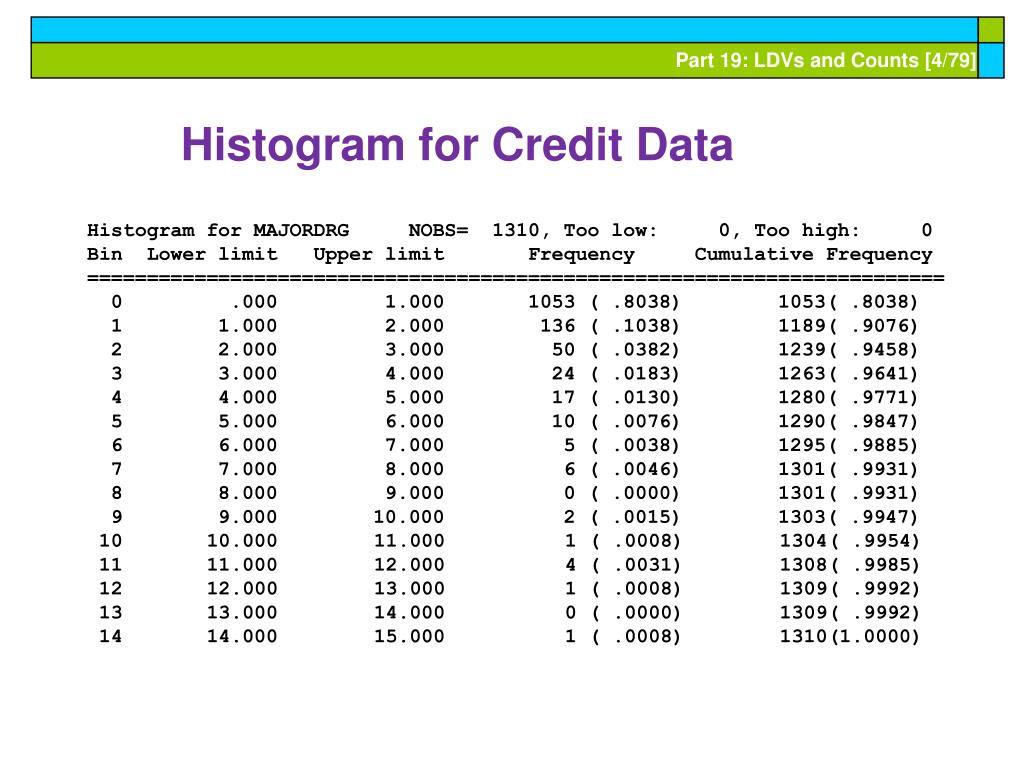Select the 'Upper limit' column header
This screenshot has height=768, width=1024.
click(x=379, y=254)
